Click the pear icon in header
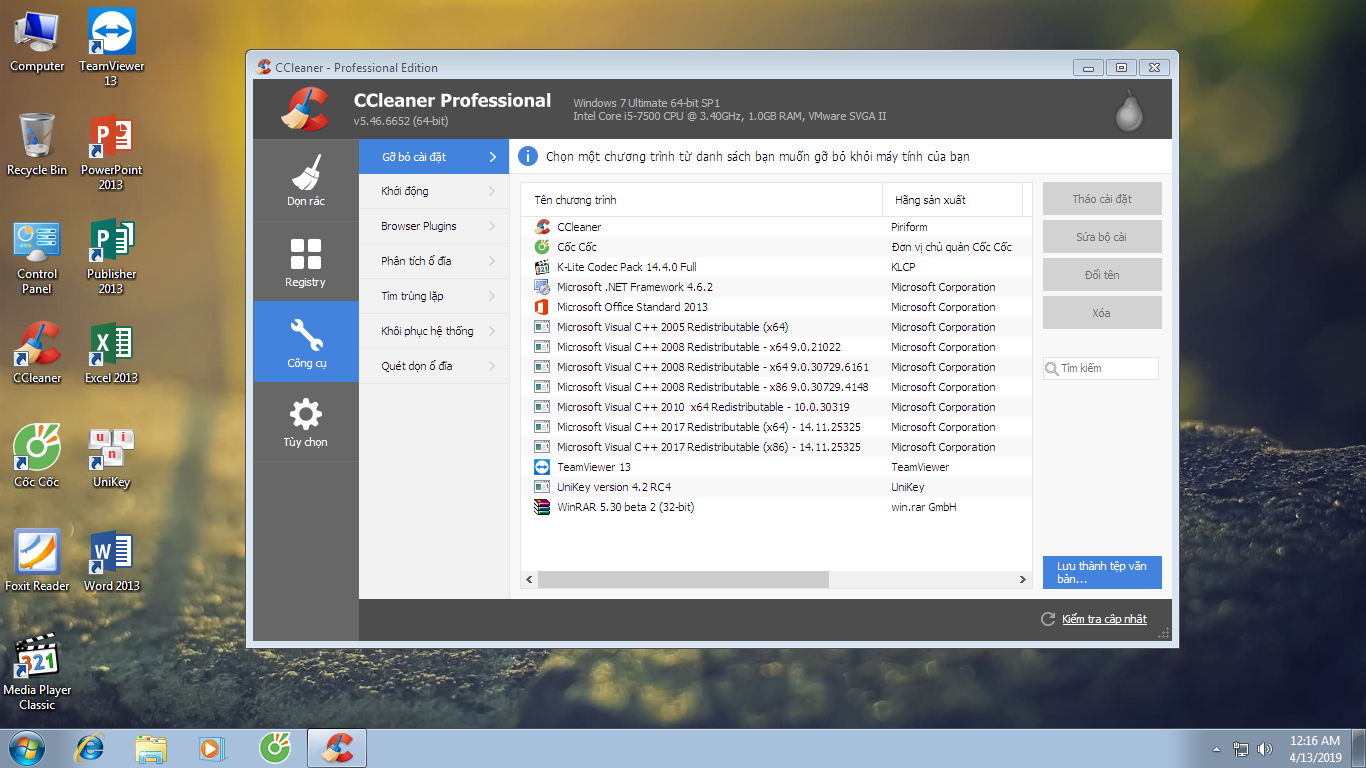The height and width of the screenshot is (768, 1366). coord(1129,111)
